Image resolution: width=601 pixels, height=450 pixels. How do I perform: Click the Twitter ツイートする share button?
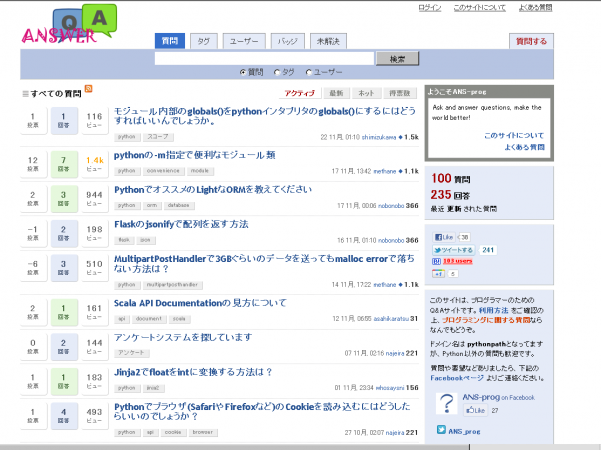(454, 249)
